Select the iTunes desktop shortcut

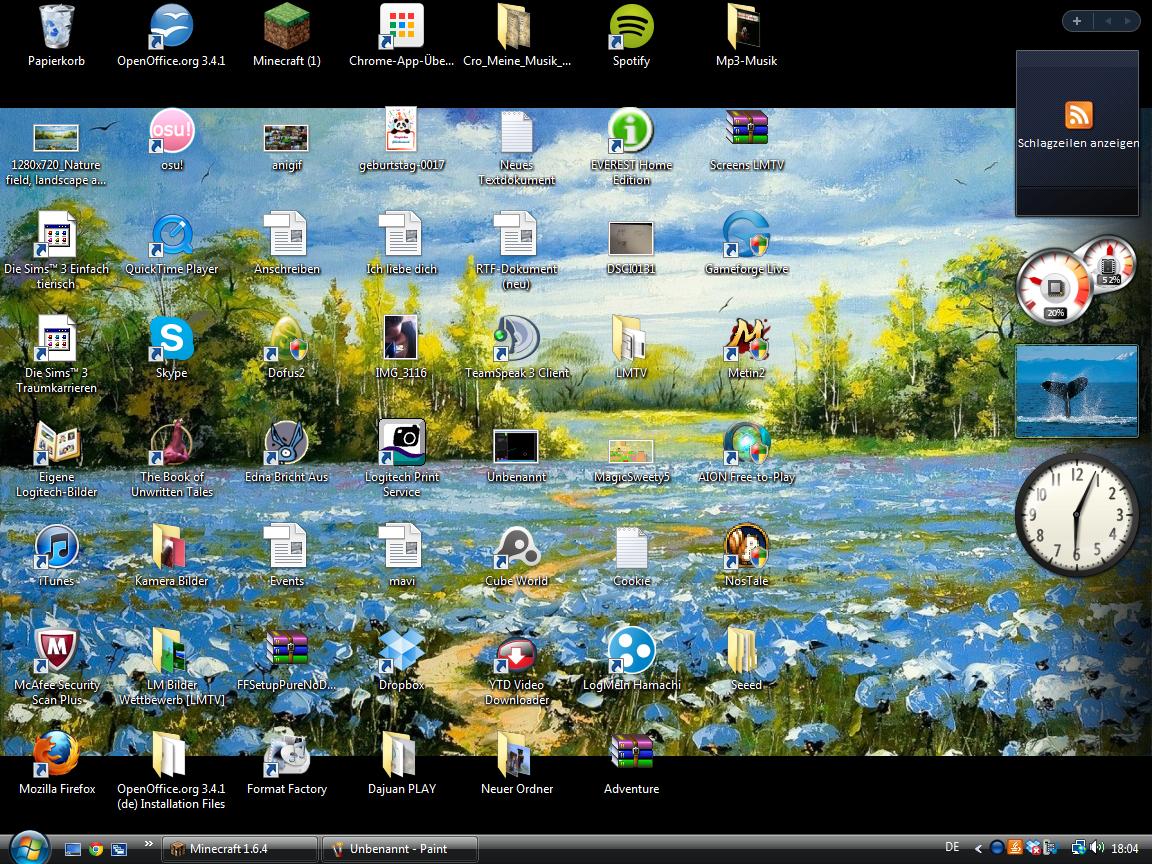(56, 548)
